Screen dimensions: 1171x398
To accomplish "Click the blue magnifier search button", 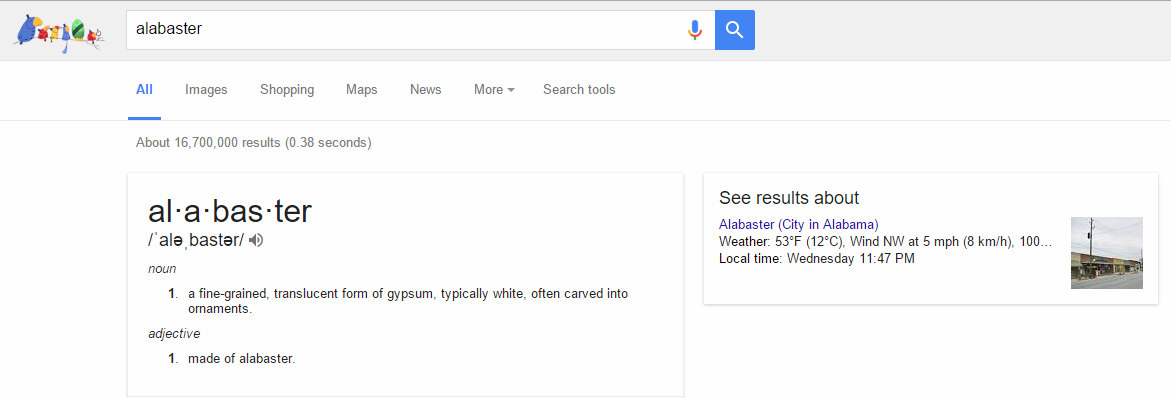I will point(735,30).
